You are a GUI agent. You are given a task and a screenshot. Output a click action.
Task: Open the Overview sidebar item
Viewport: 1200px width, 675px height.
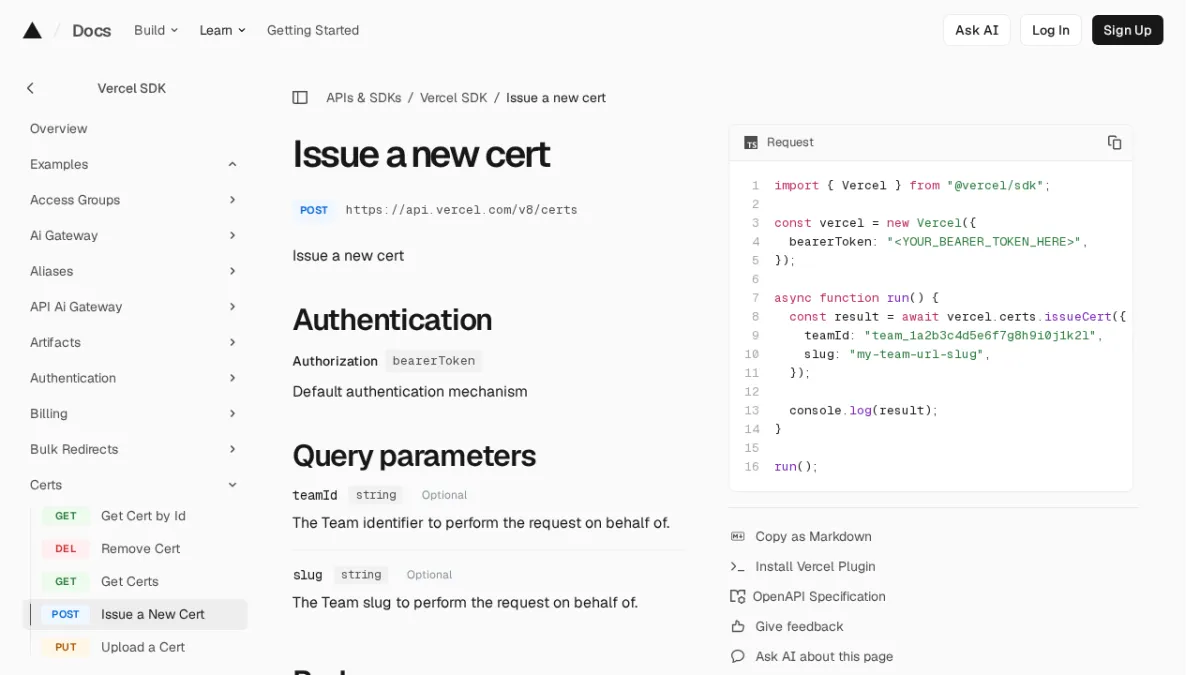59,129
